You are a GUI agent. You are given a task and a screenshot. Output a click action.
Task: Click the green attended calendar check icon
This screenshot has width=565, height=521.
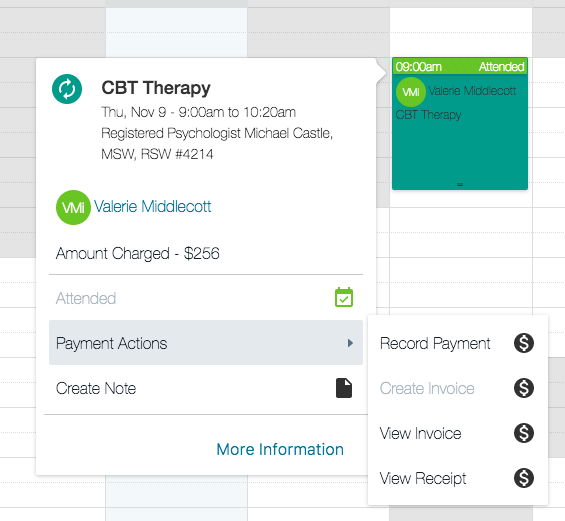tap(344, 297)
